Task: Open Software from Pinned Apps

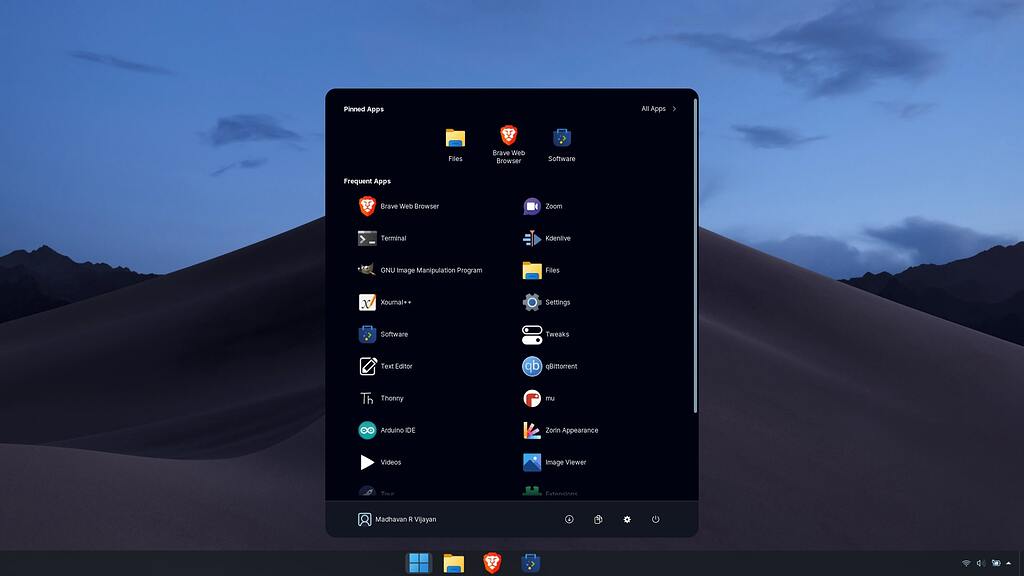Action: coord(561,139)
